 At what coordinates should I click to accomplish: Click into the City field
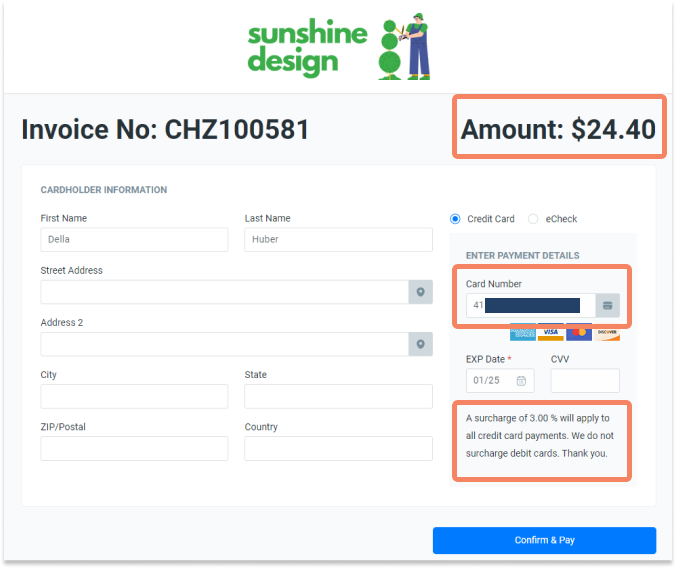pyautogui.click(x=134, y=396)
